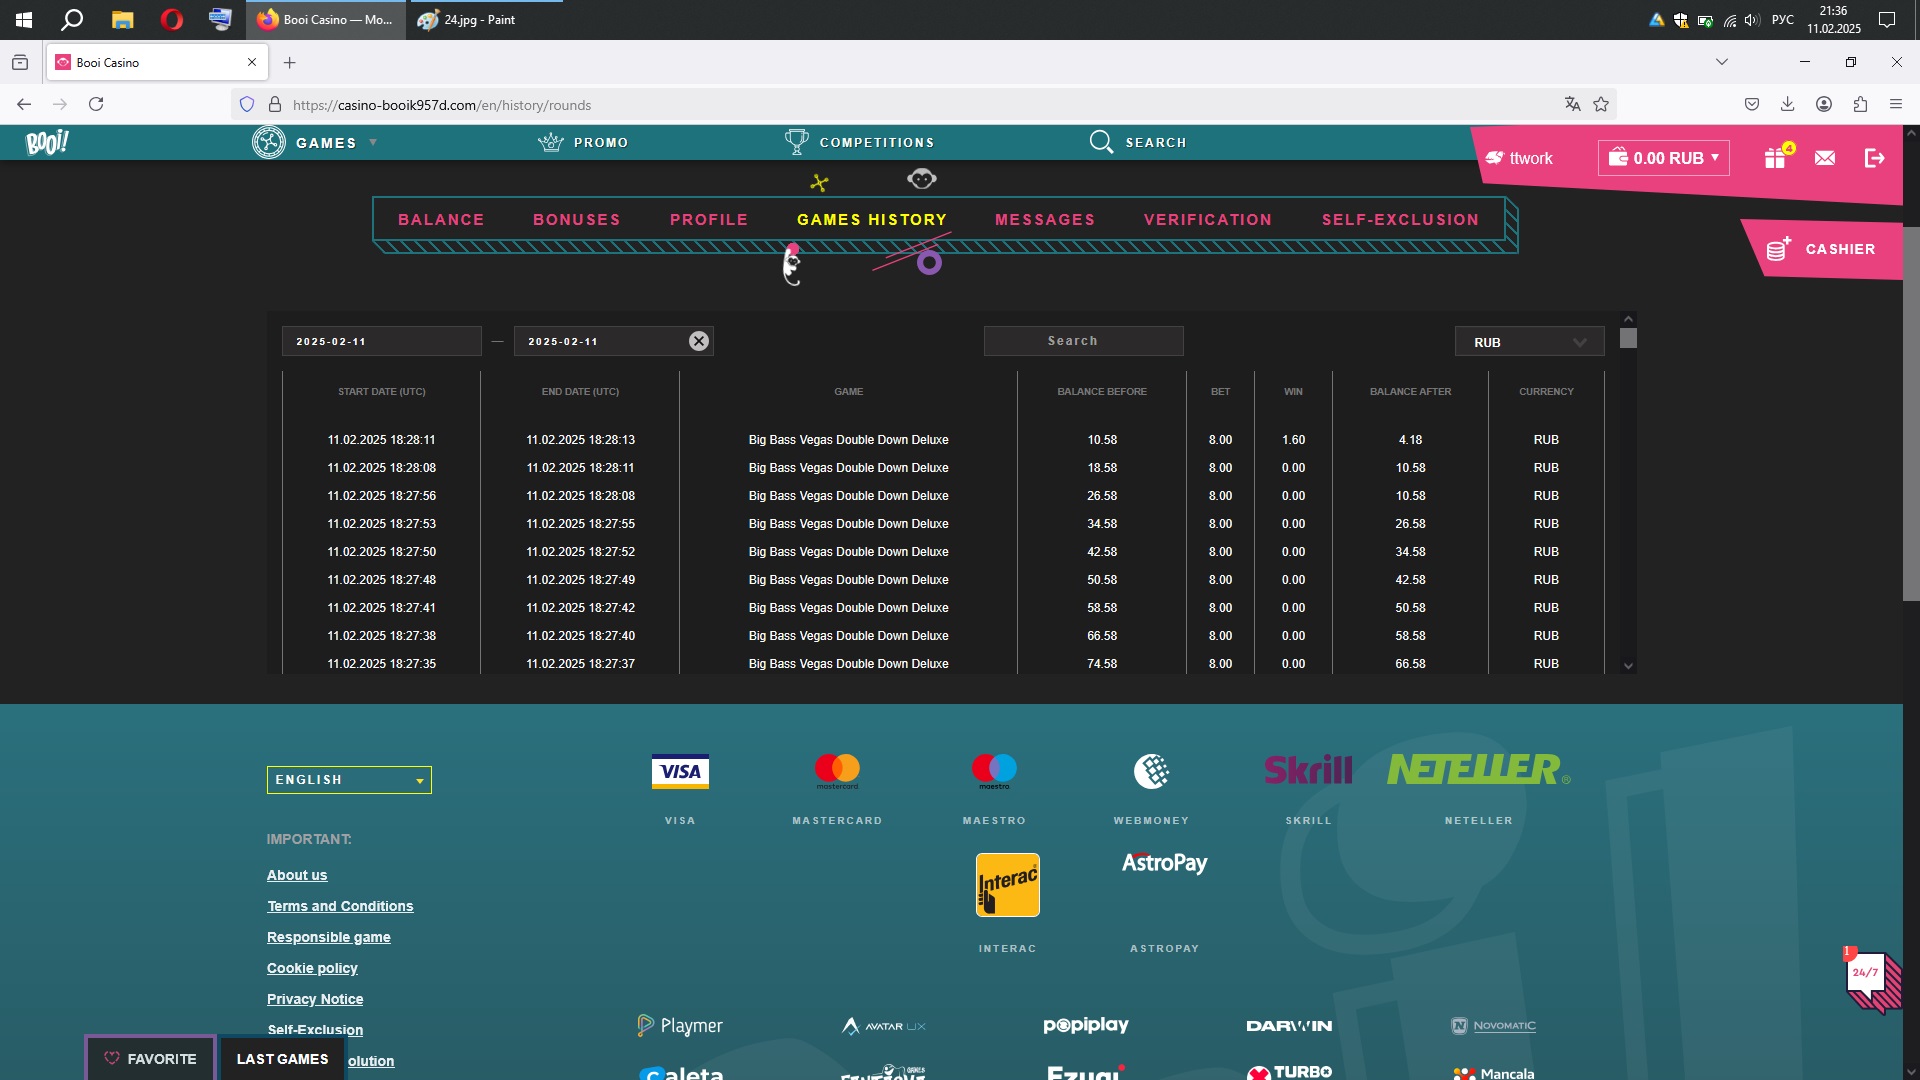Viewport: 1920px width, 1080px height.
Task: Open a new browser tab
Action: click(x=289, y=62)
